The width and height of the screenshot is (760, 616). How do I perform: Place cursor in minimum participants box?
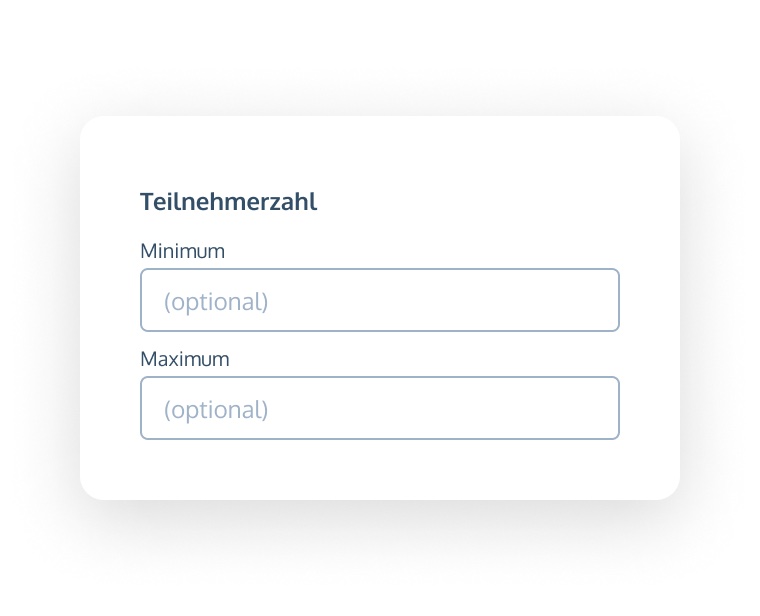[380, 300]
